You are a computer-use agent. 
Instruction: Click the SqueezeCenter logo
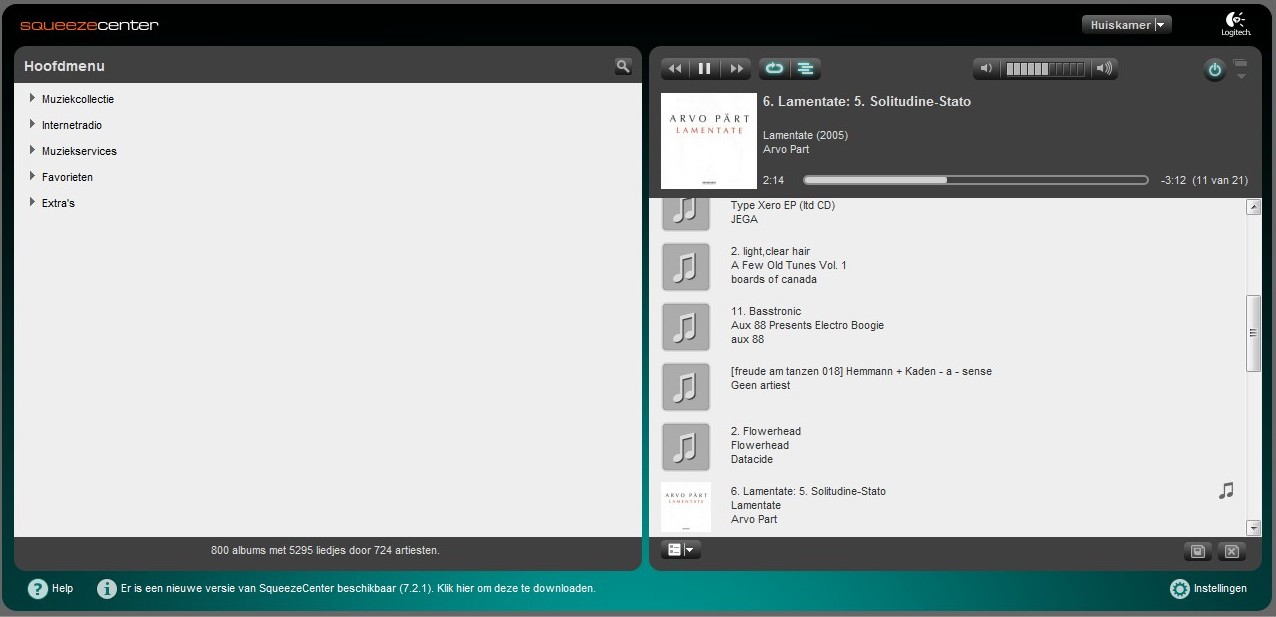pyautogui.click(x=89, y=25)
